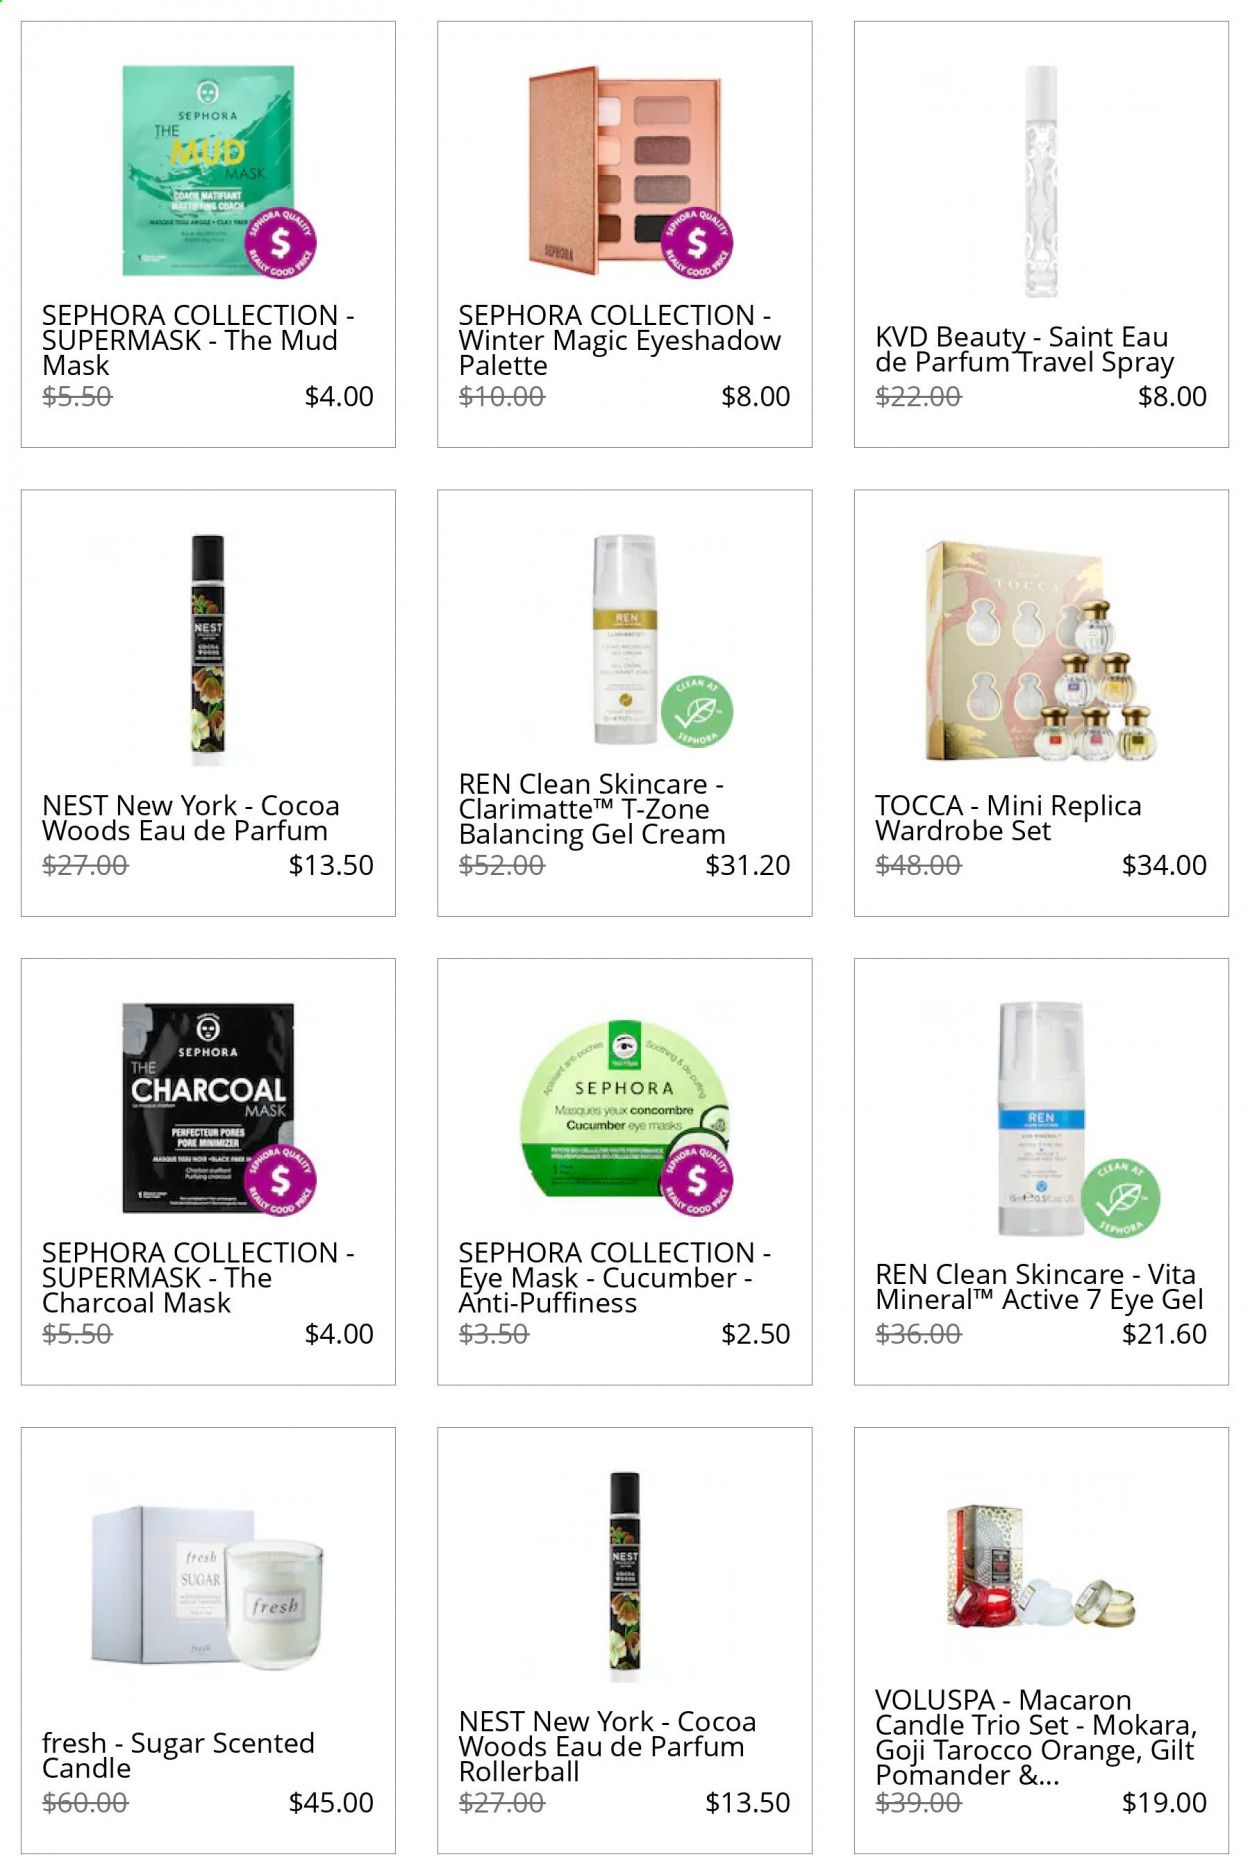Open the Mud Mask product image

208,171
